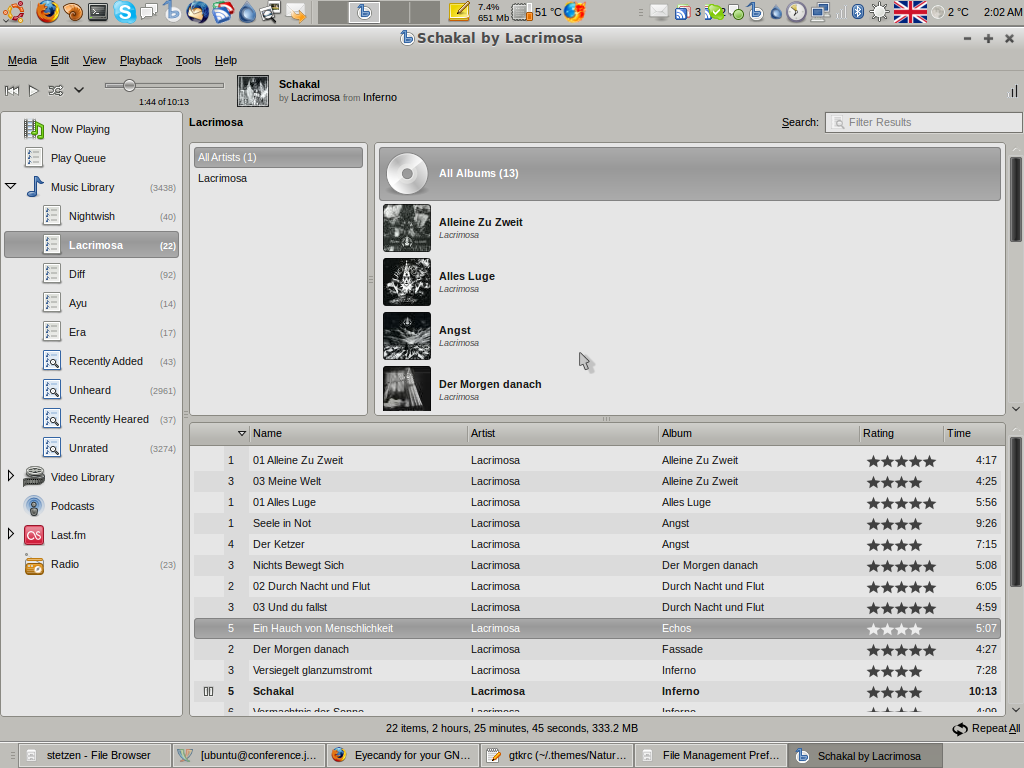Open the Diff playlist

pyautogui.click(x=91, y=274)
